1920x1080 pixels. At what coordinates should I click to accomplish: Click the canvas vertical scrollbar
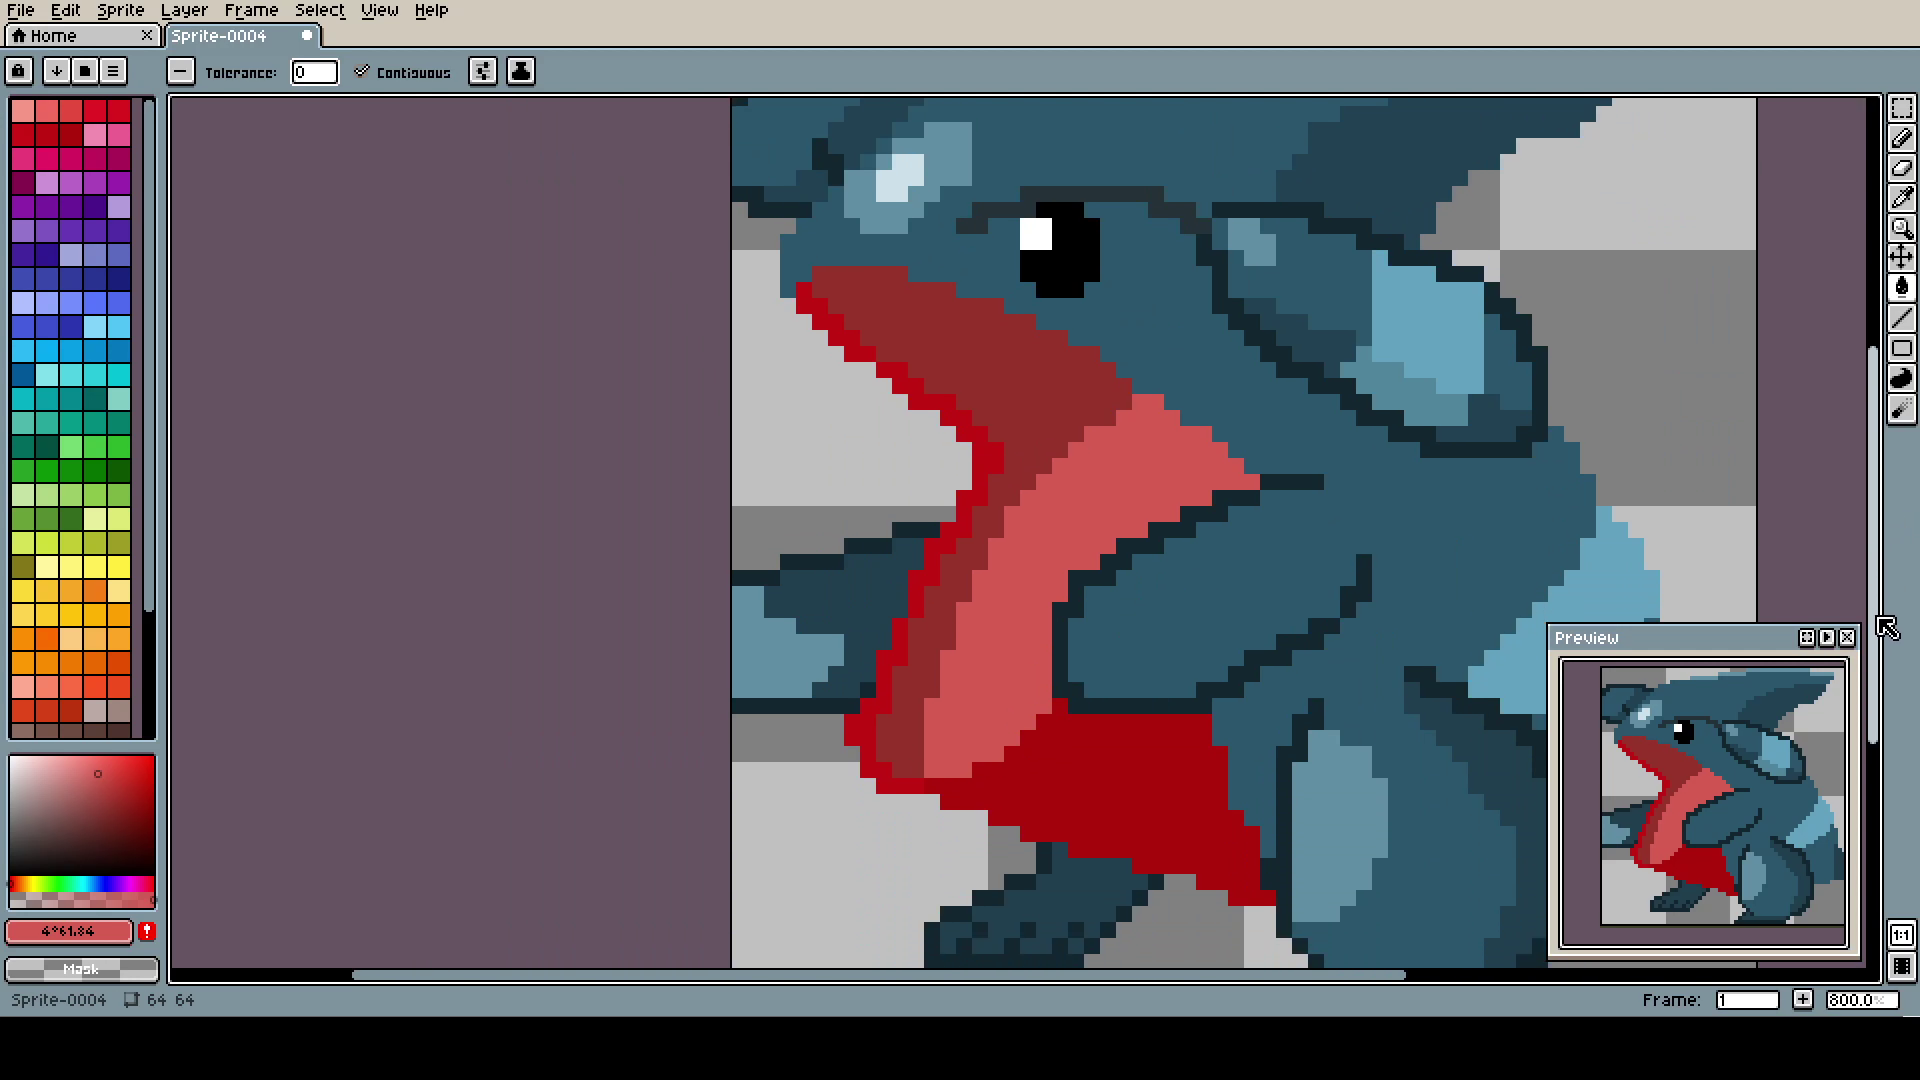[x=1873, y=545]
